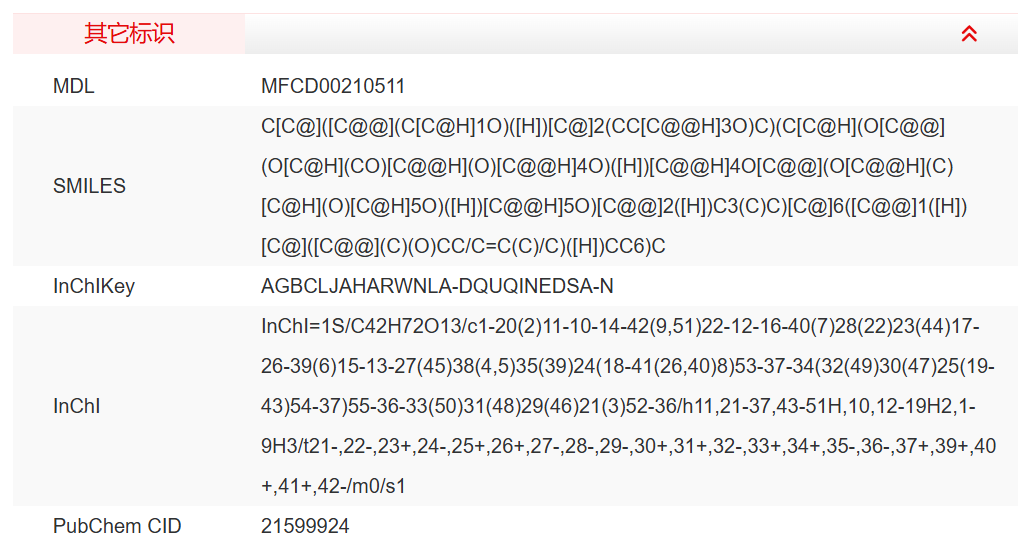Click the second line of the InChI string
This screenshot has height=551, width=1032.
coord(627,367)
